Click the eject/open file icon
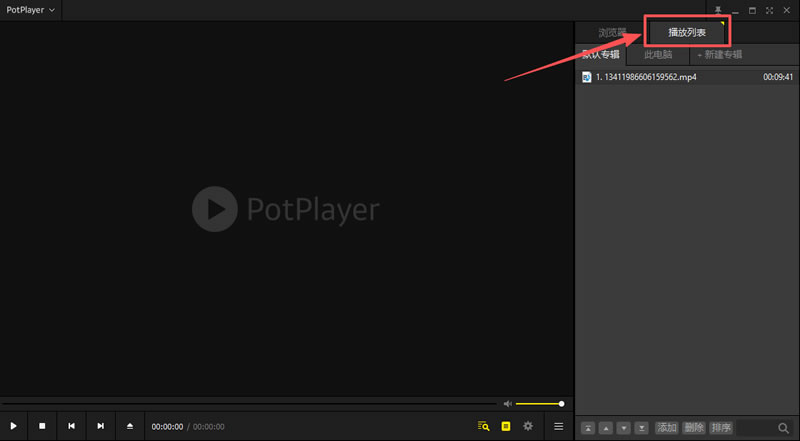This screenshot has height=441, width=800. coord(130,426)
